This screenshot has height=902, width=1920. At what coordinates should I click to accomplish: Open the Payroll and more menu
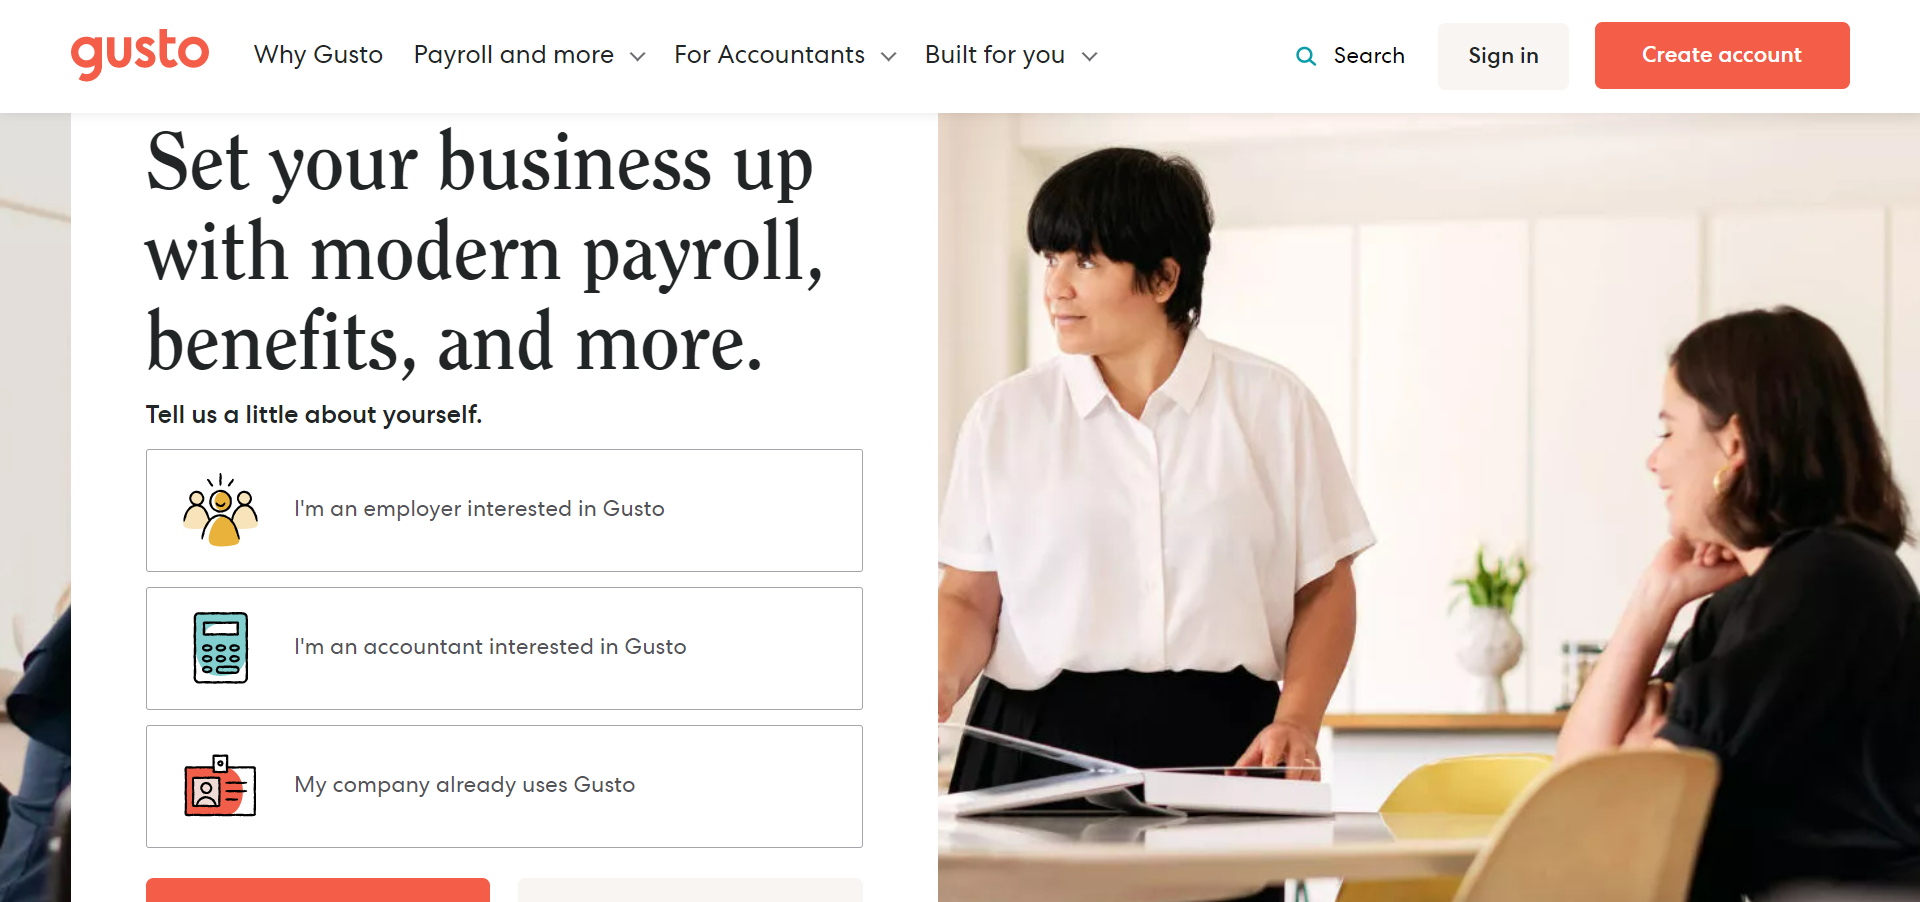click(x=514, y=55)
